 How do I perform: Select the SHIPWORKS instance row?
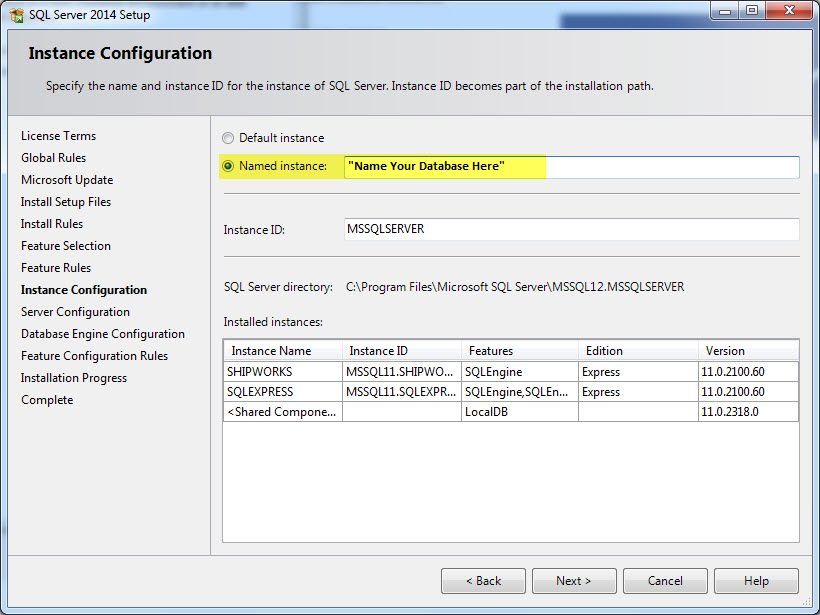[511, 372]
